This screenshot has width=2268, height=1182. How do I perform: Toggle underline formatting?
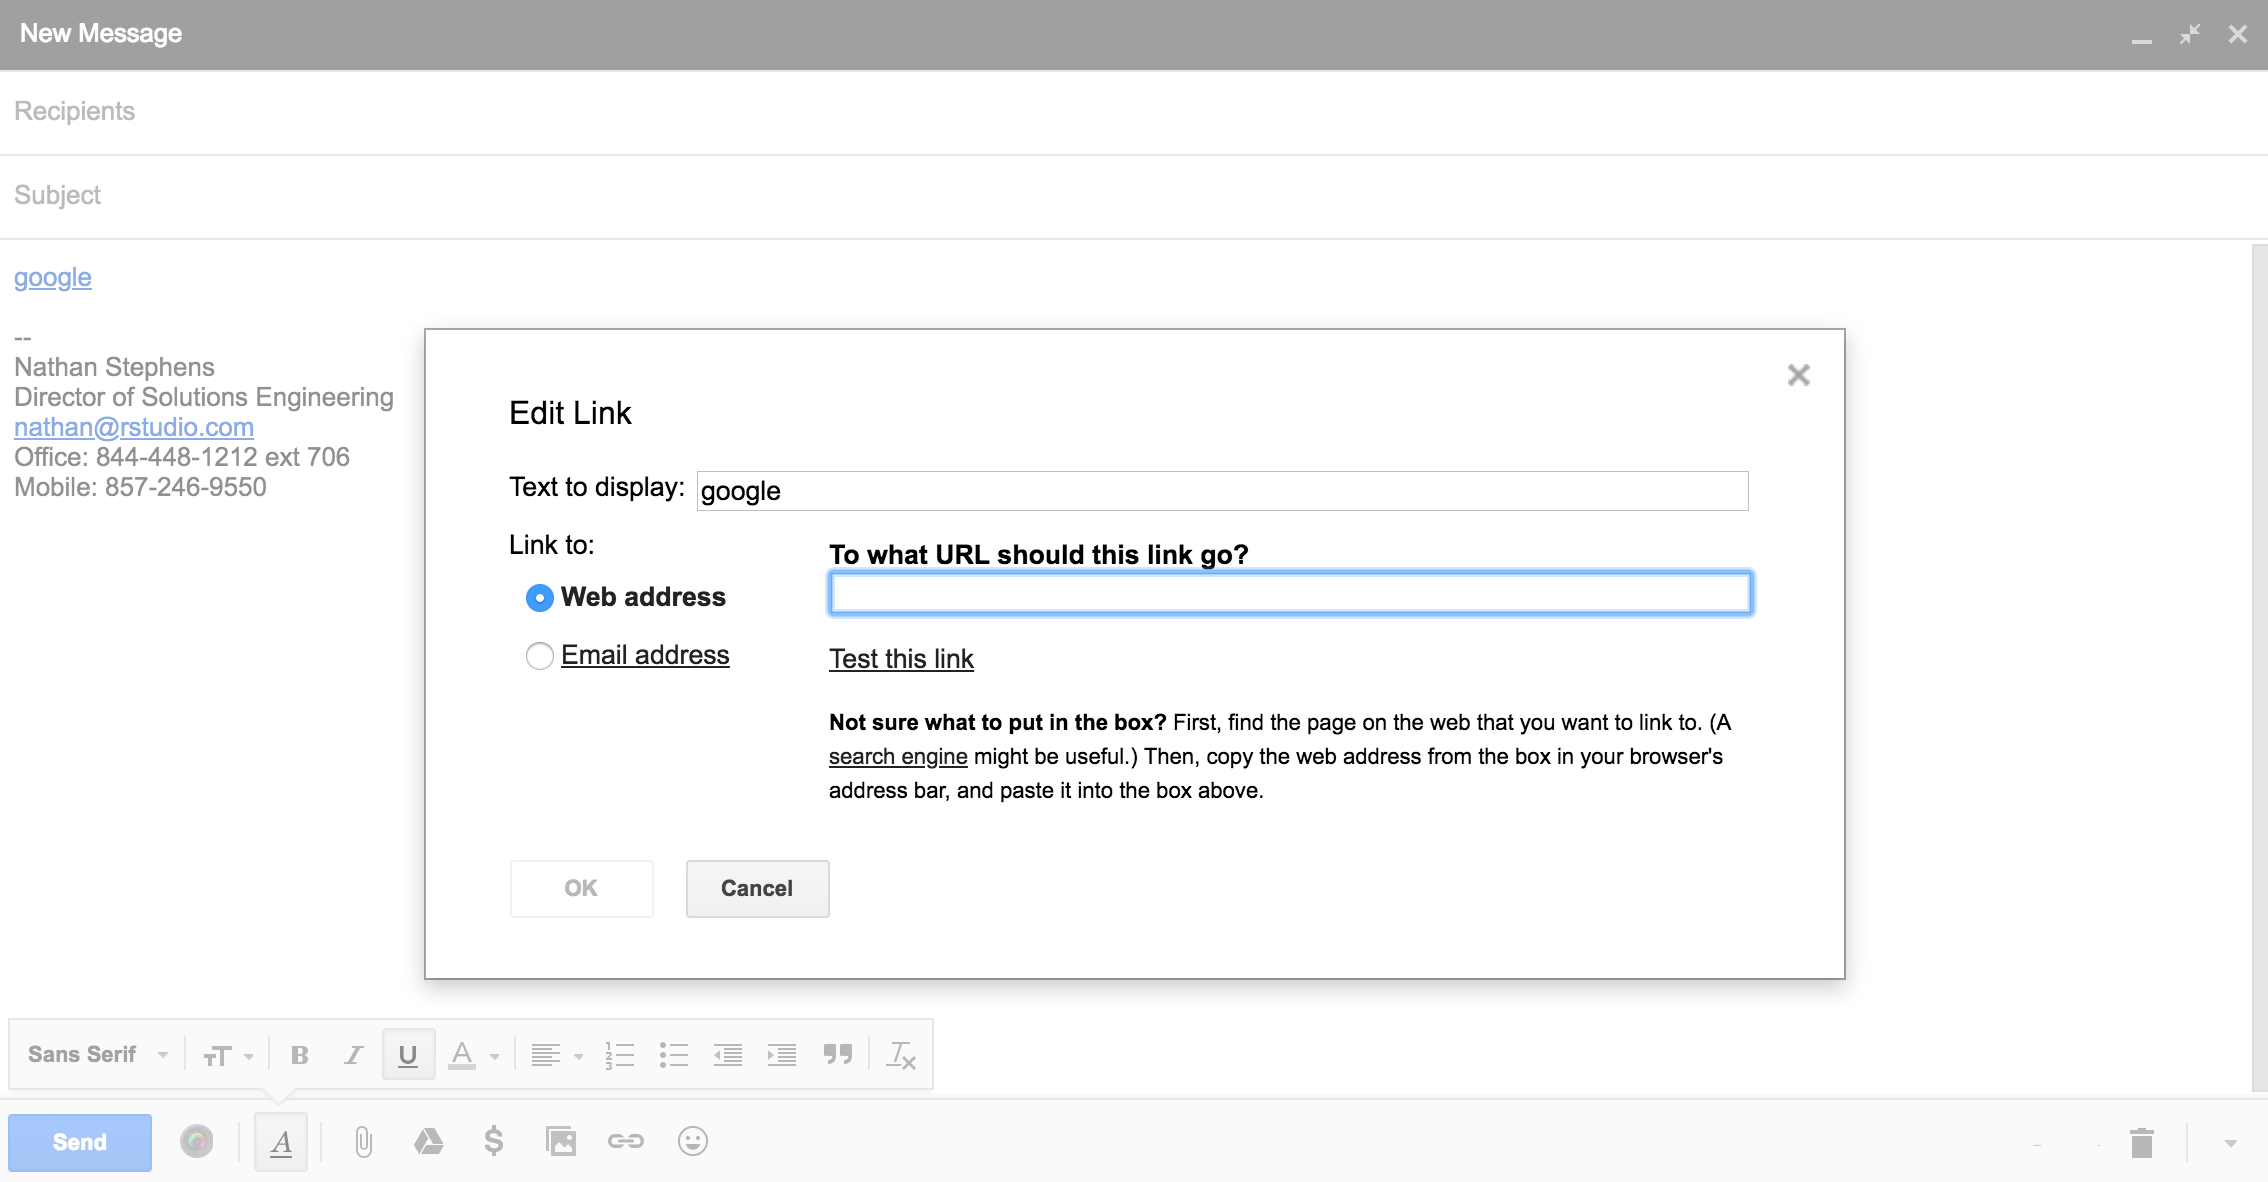click(408, 1055)
